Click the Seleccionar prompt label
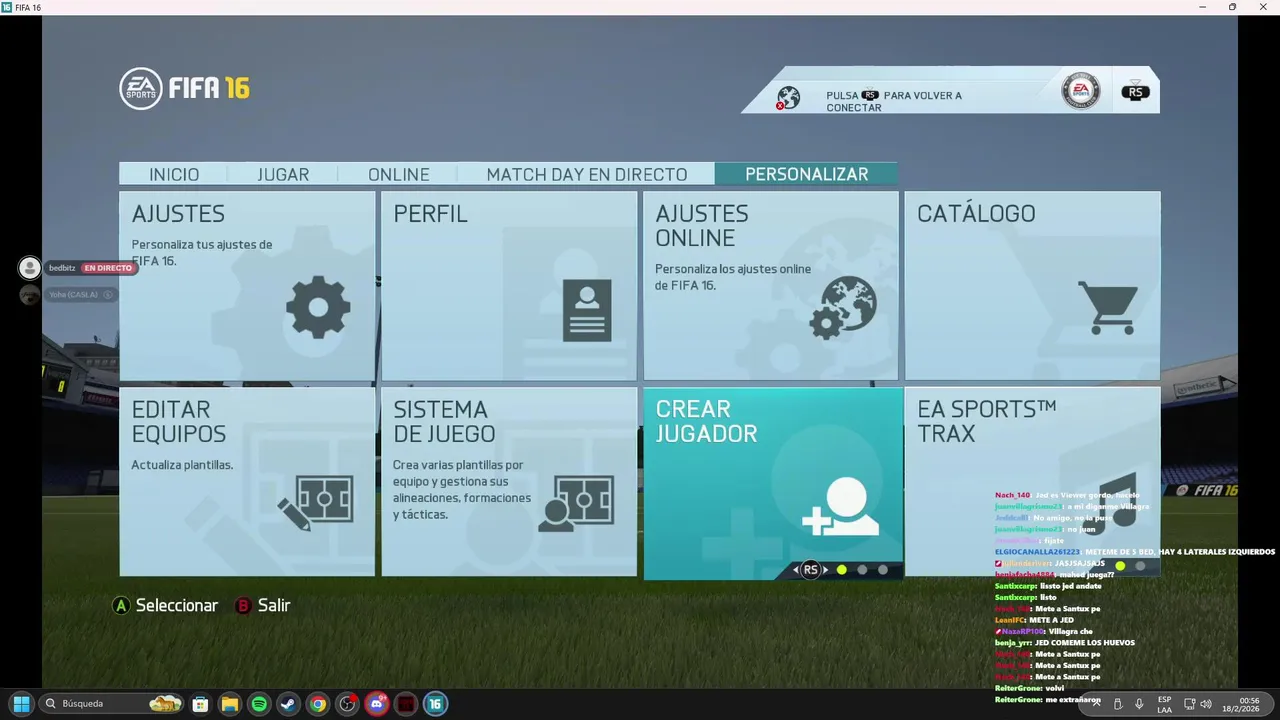 click(177, 606)
